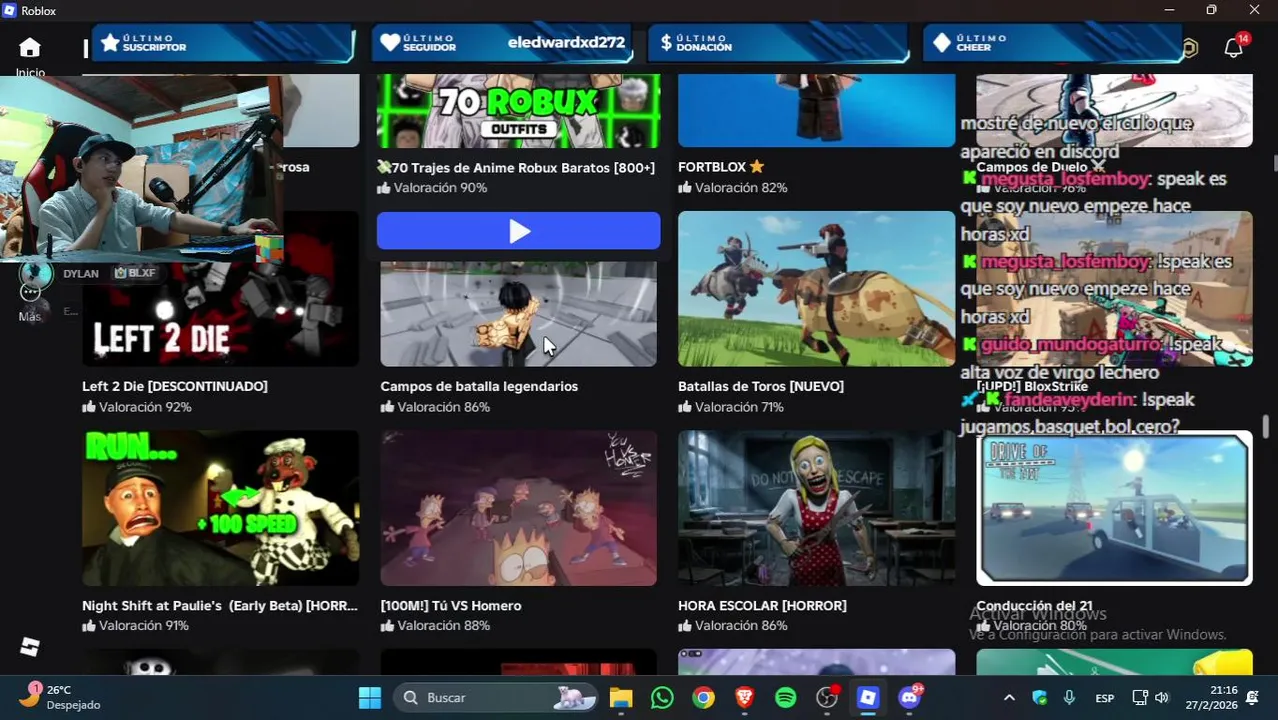Viewport: 1278px width, 720px height.
Task: Switch to OBS Studio in the taskbar
Action: 827,698
